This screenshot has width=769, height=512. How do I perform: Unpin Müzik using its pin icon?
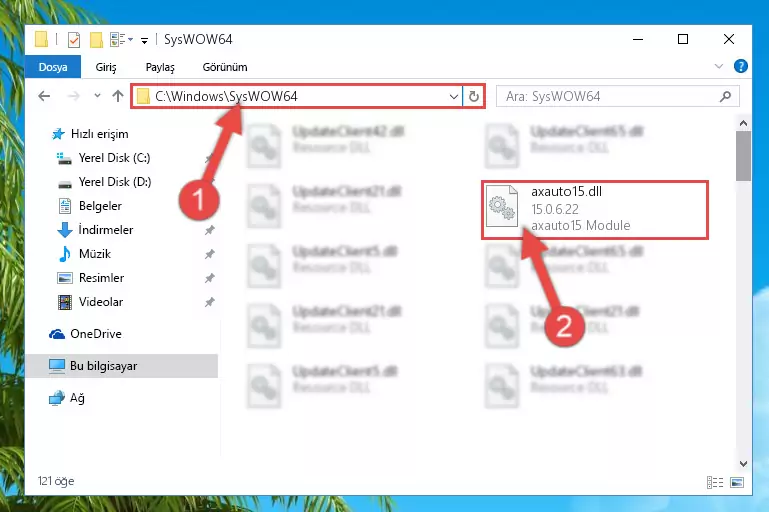point(209,254)
